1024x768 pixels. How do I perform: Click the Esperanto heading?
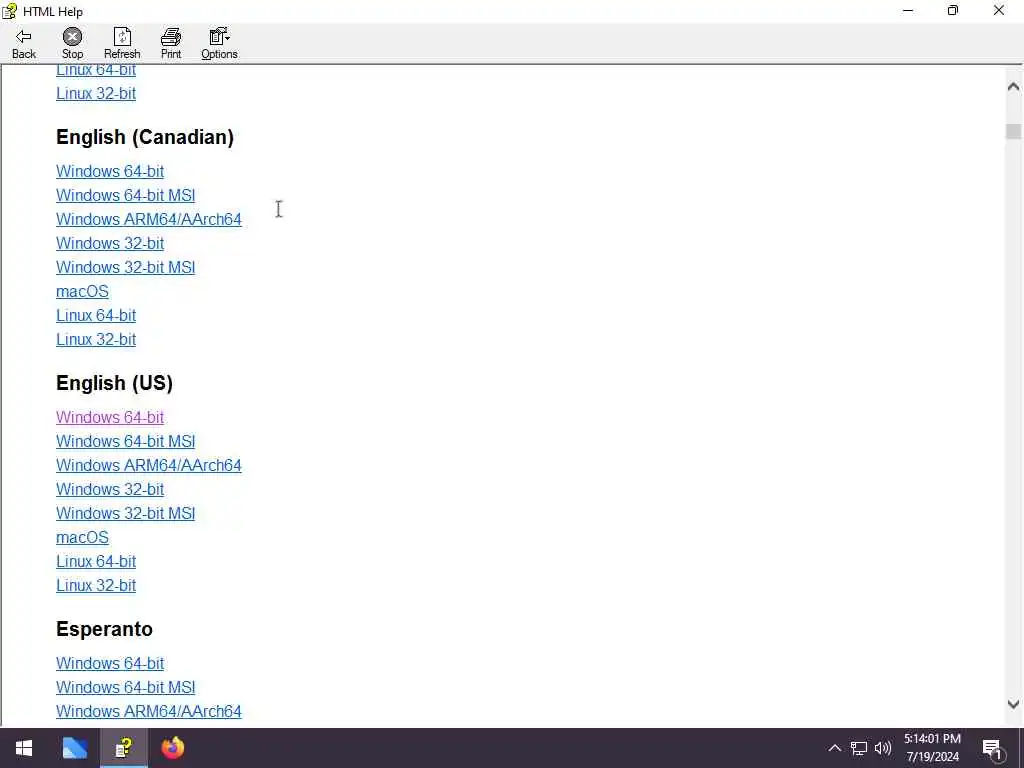pyautogui.click(x=104, y=629)
